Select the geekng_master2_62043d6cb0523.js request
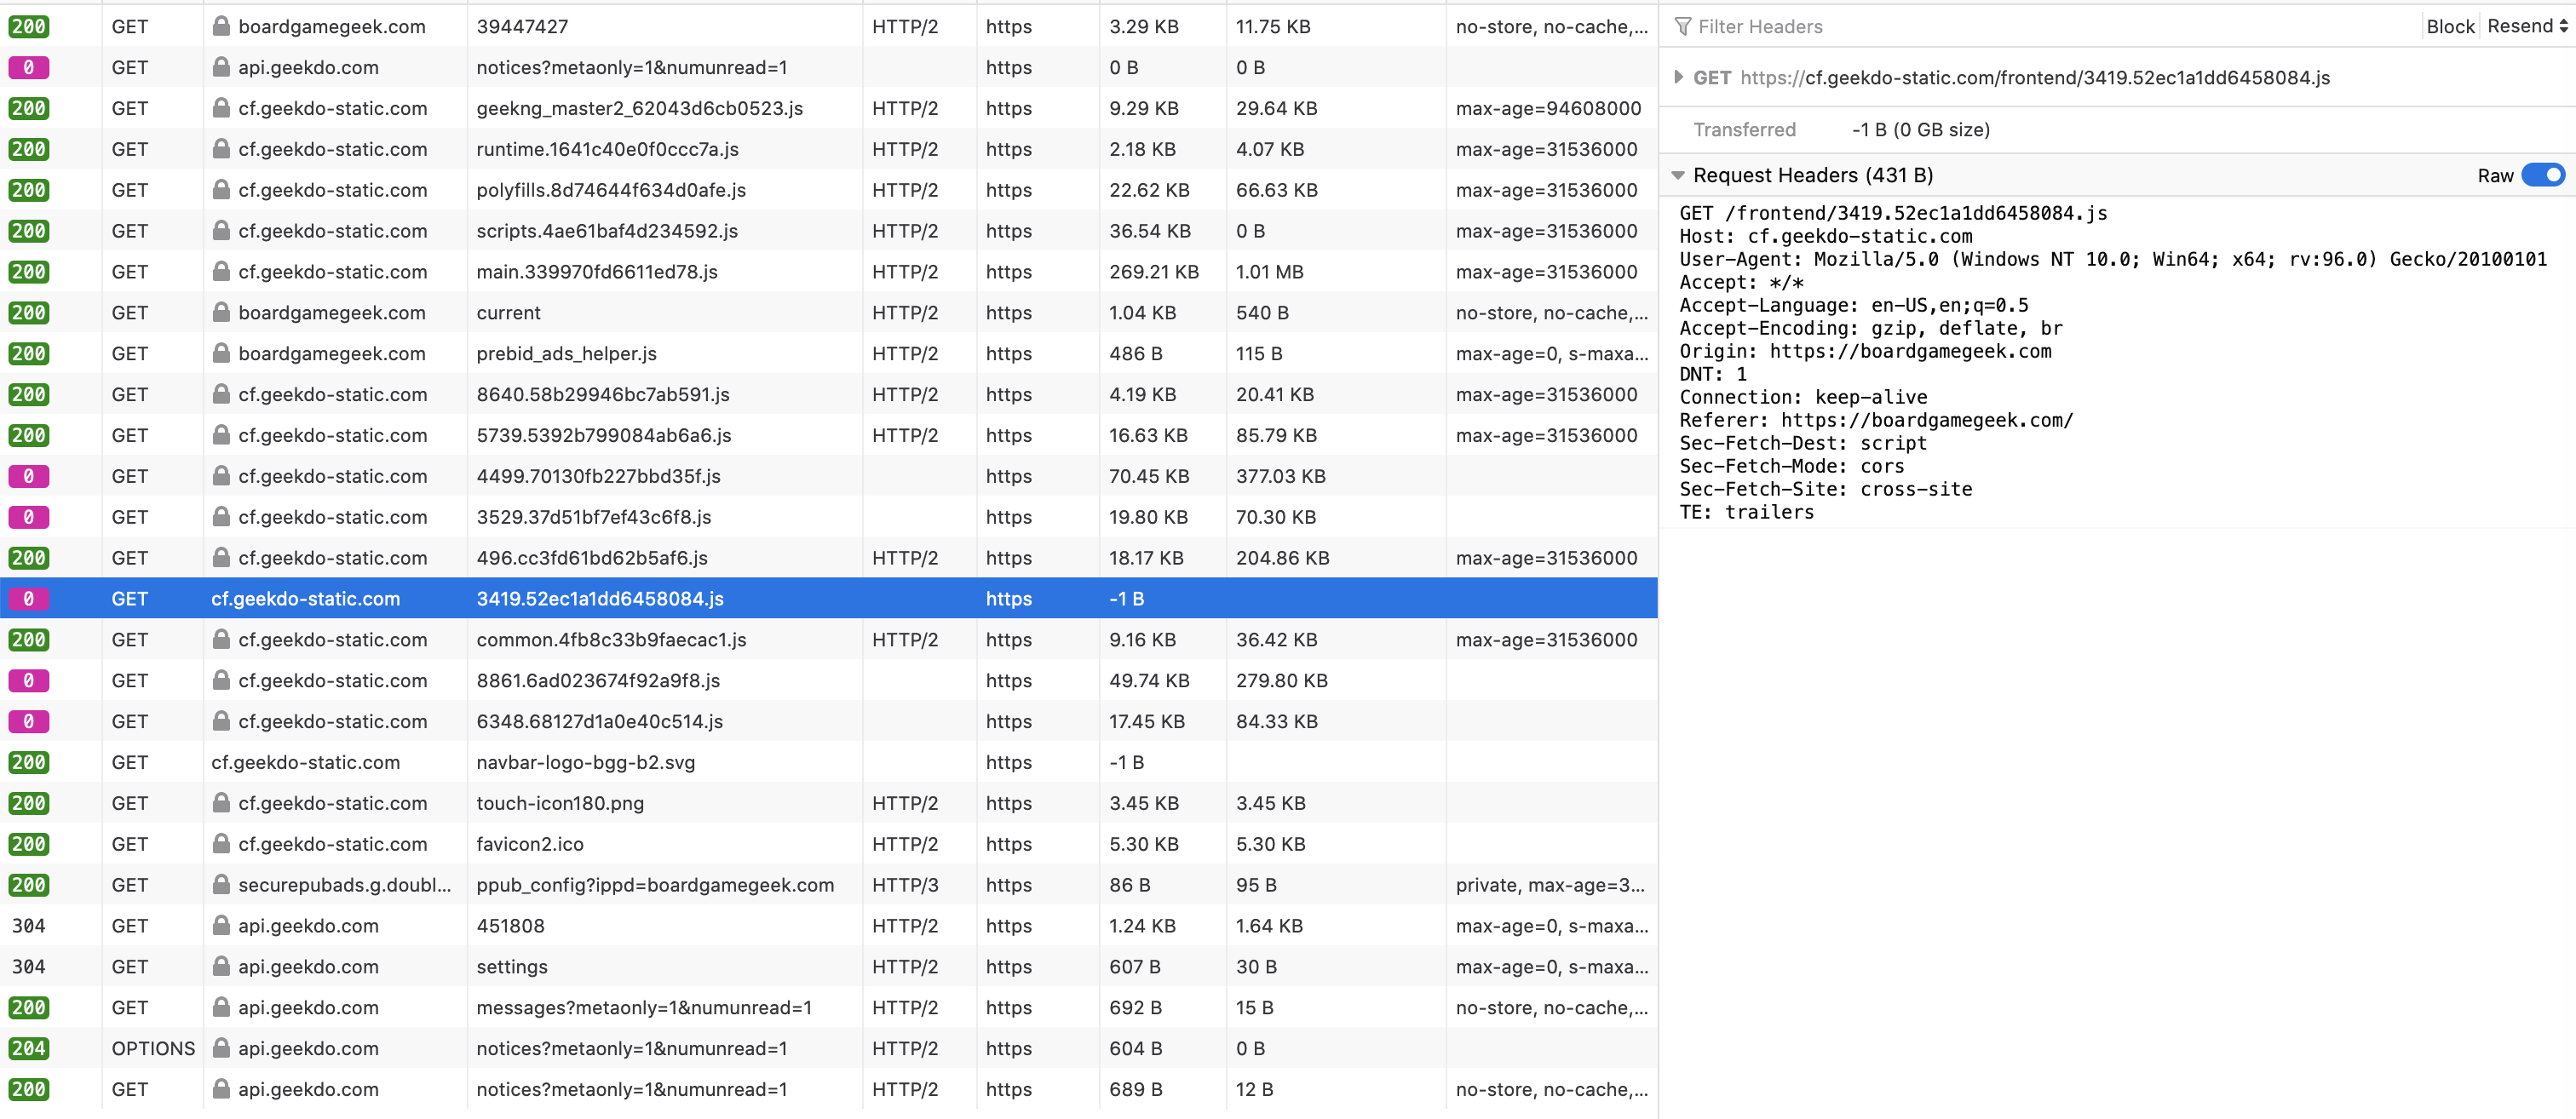 pyautogui.click(x=829, y=108)
